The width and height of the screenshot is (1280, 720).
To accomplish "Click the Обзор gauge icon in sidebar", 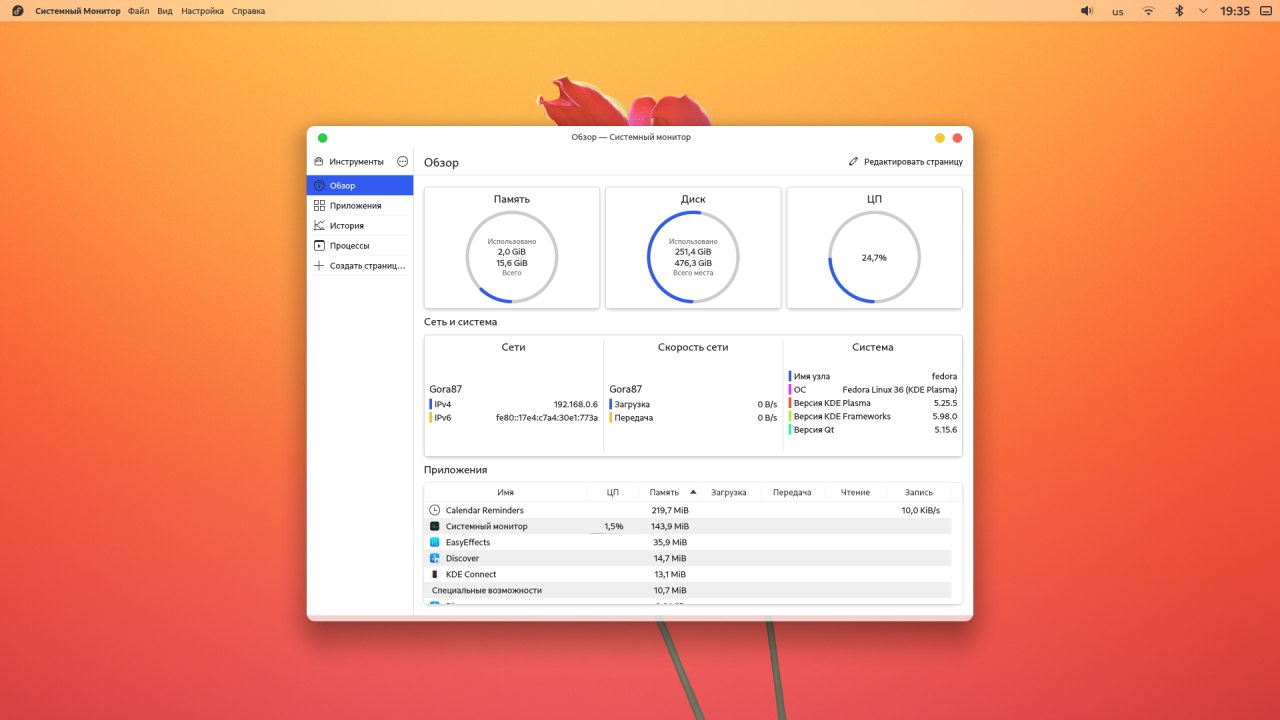I will 319,185.
